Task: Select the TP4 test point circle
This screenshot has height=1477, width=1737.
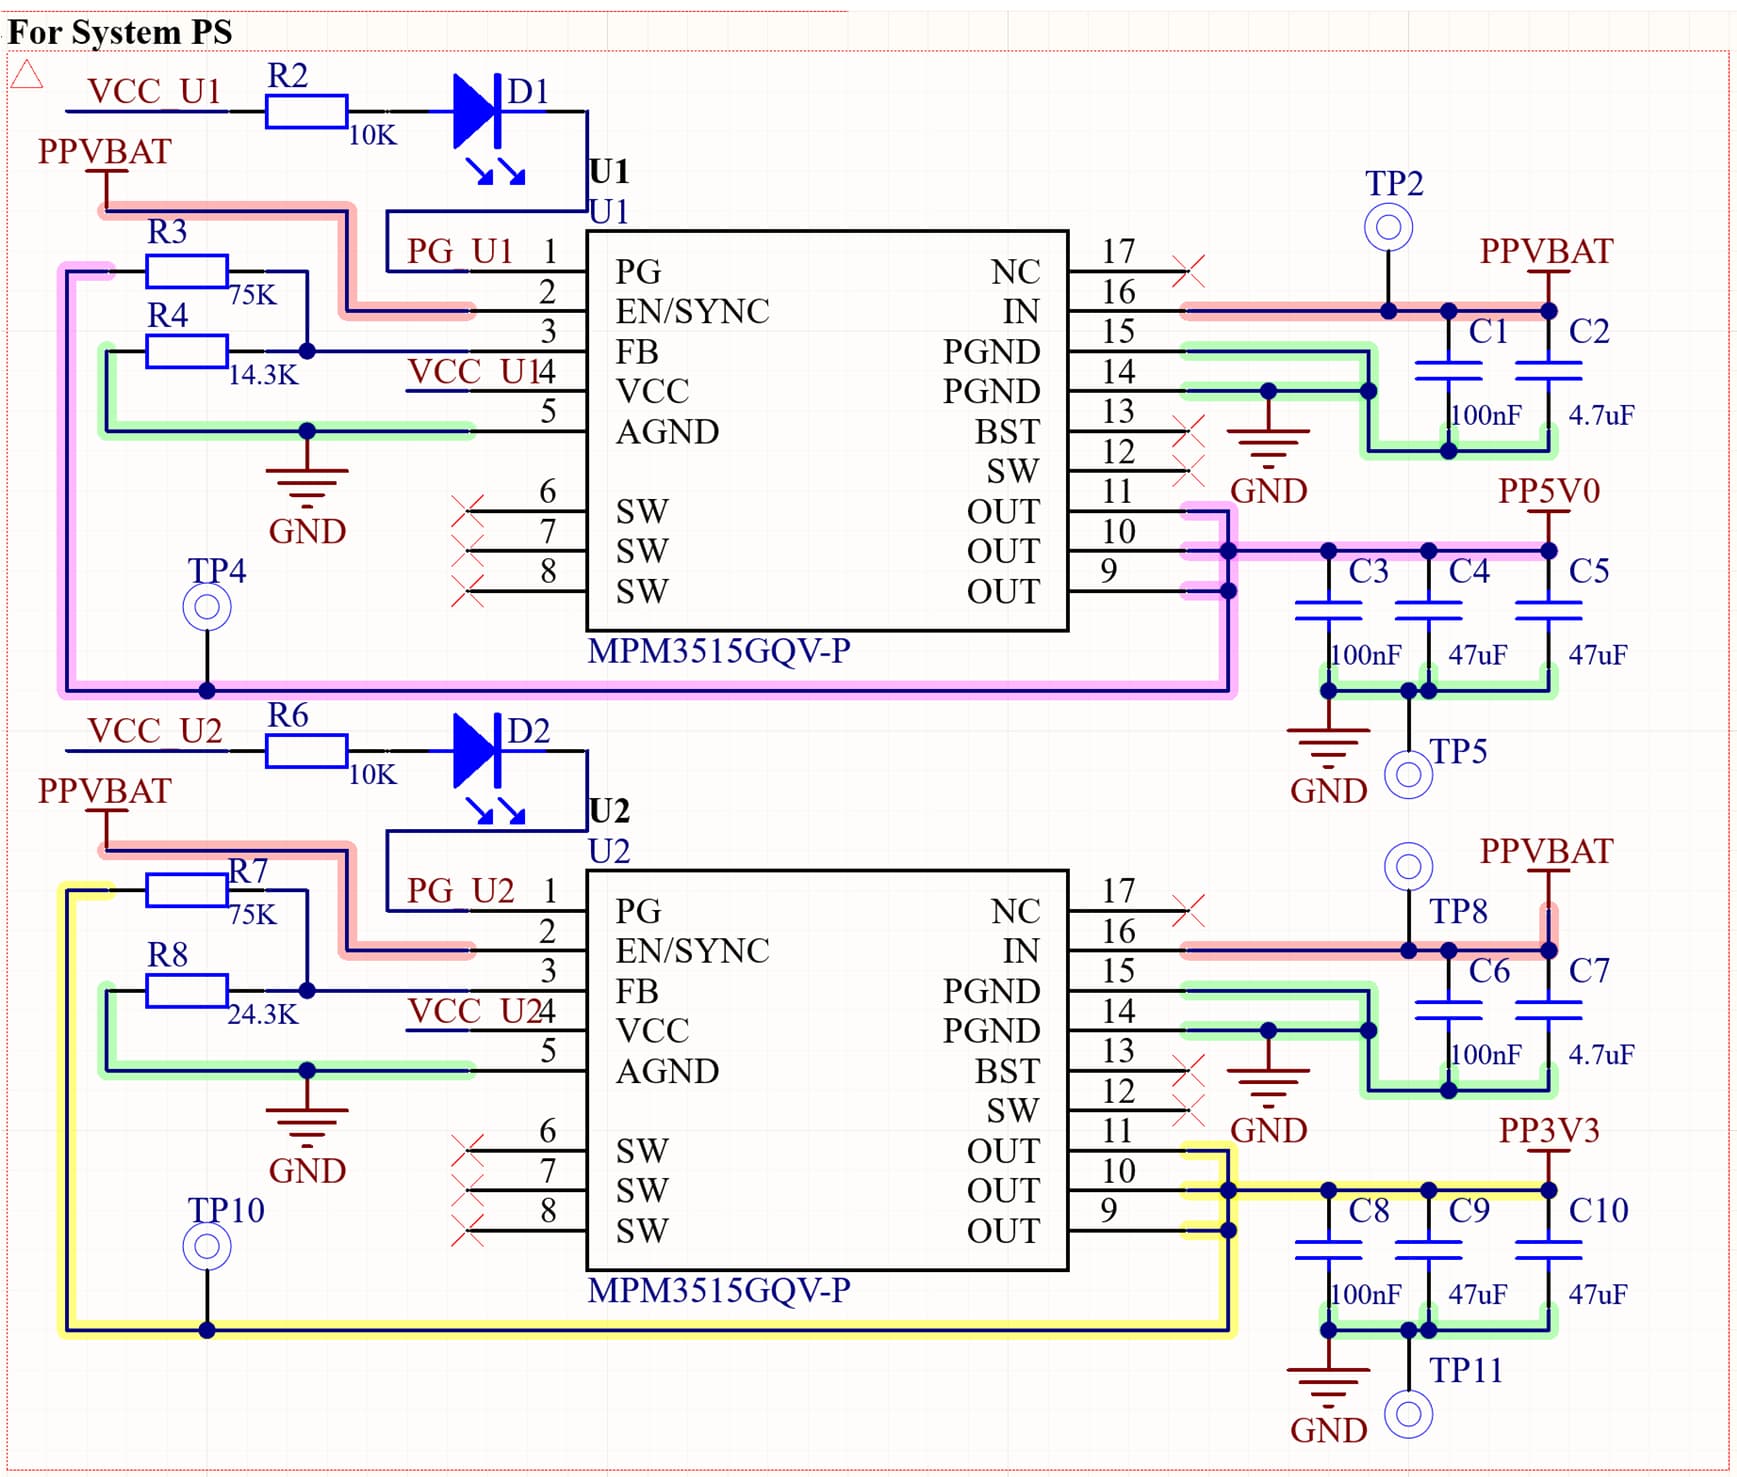Action: [x=207, y=607]
